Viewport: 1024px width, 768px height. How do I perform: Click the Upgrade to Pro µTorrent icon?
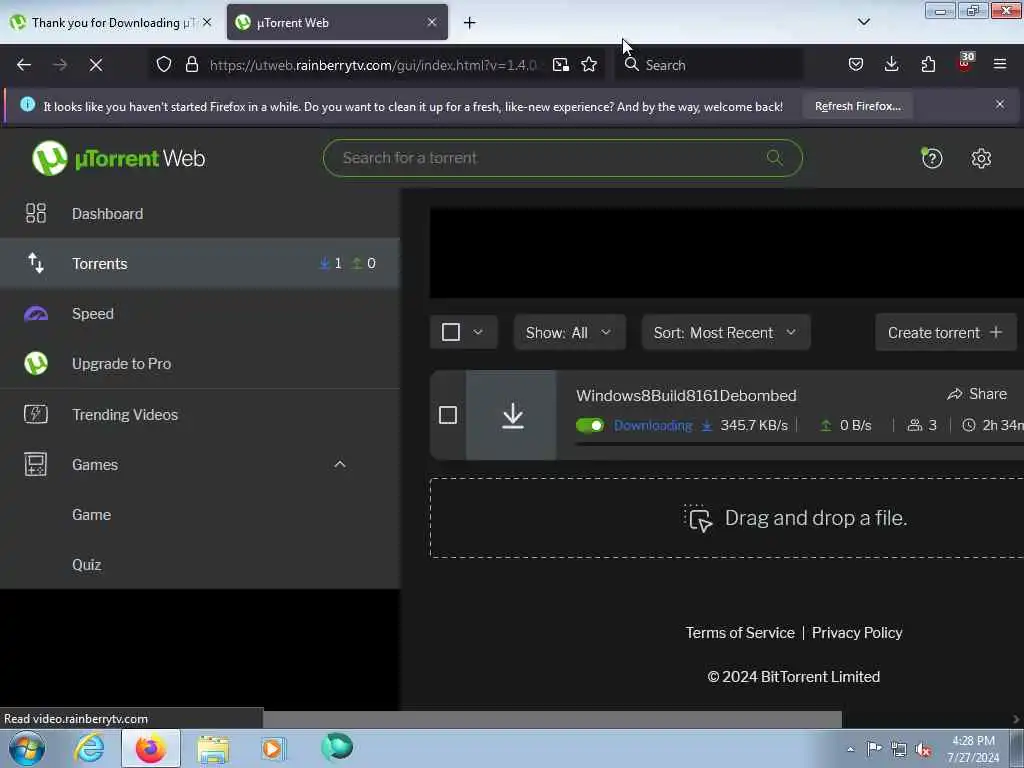[x=36, y=363]
